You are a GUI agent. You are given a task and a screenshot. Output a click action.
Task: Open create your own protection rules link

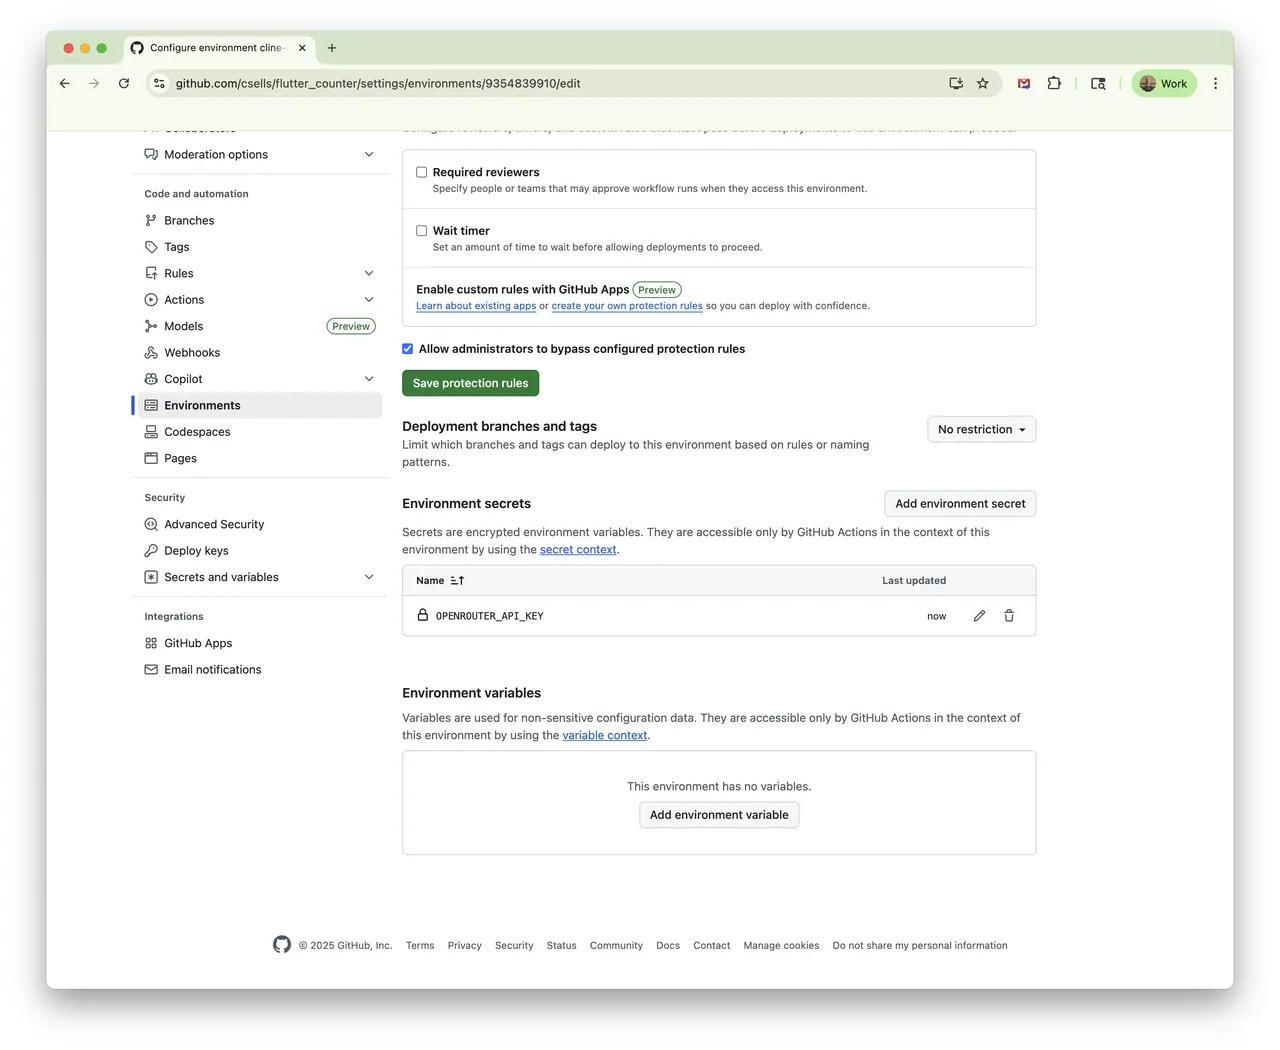tap(627, 306)
